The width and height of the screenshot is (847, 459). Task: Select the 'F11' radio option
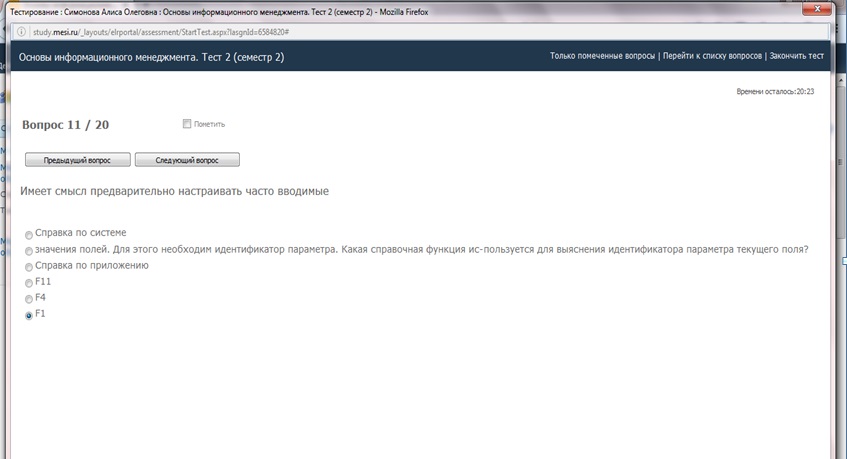29,283
